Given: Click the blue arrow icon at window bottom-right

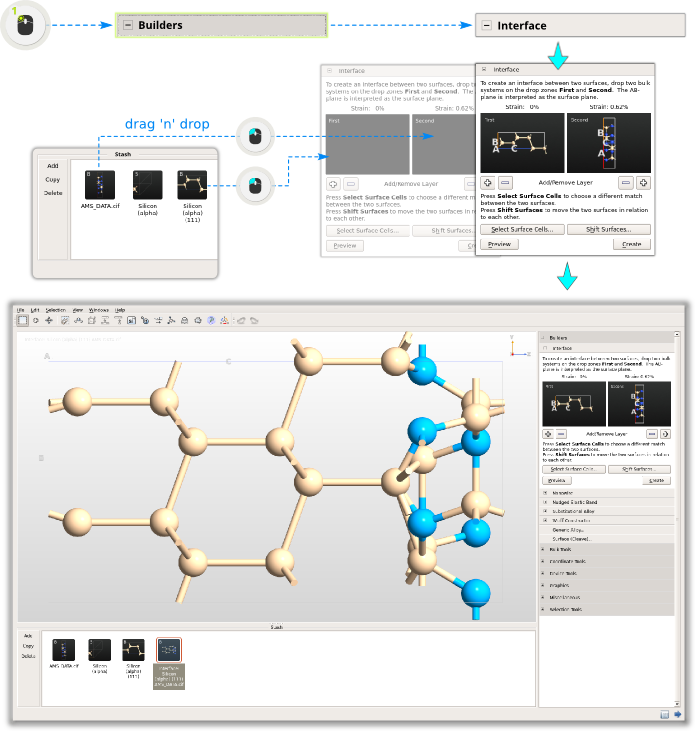Looking at the screenshot, I should 678,714.
